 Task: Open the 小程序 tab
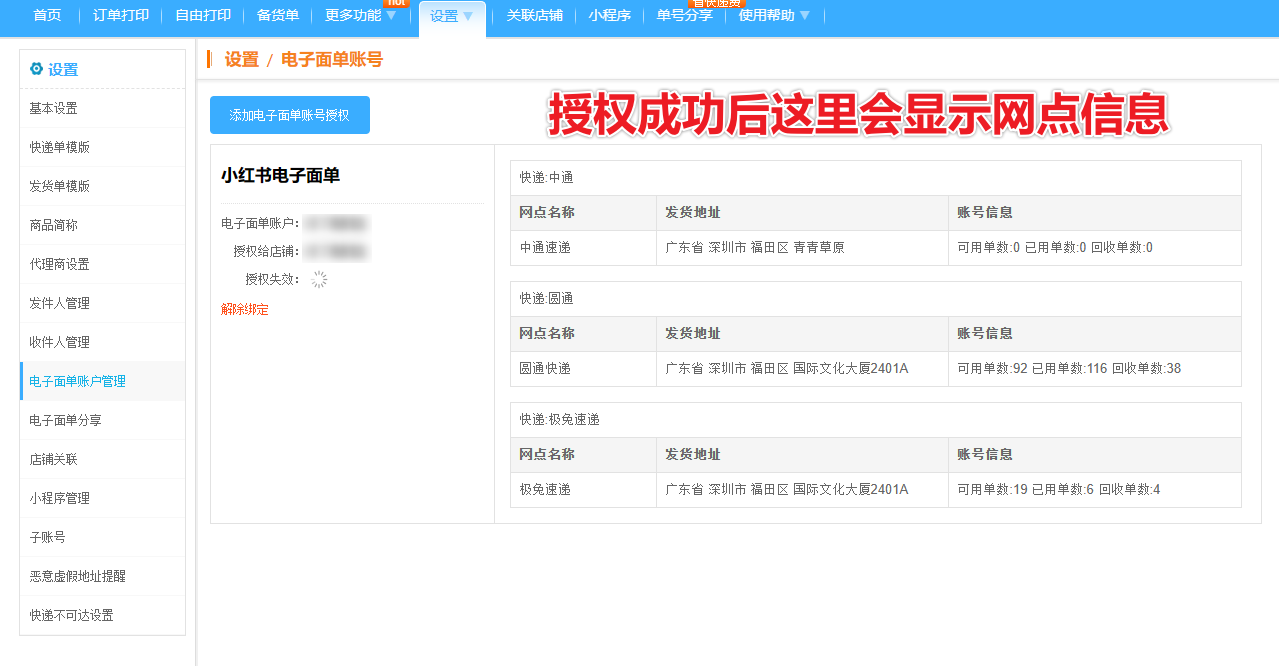(610, 16)
